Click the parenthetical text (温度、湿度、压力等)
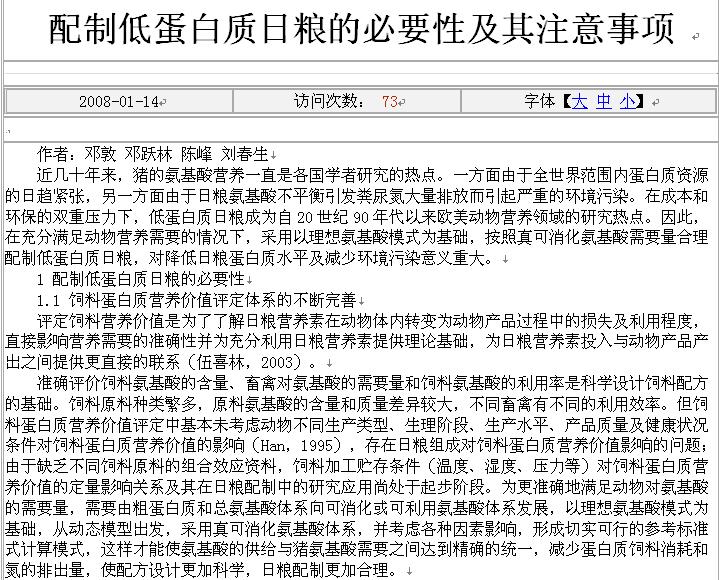Screen dimensions: 719x580 pyautogui.click(x=480, y=466)
